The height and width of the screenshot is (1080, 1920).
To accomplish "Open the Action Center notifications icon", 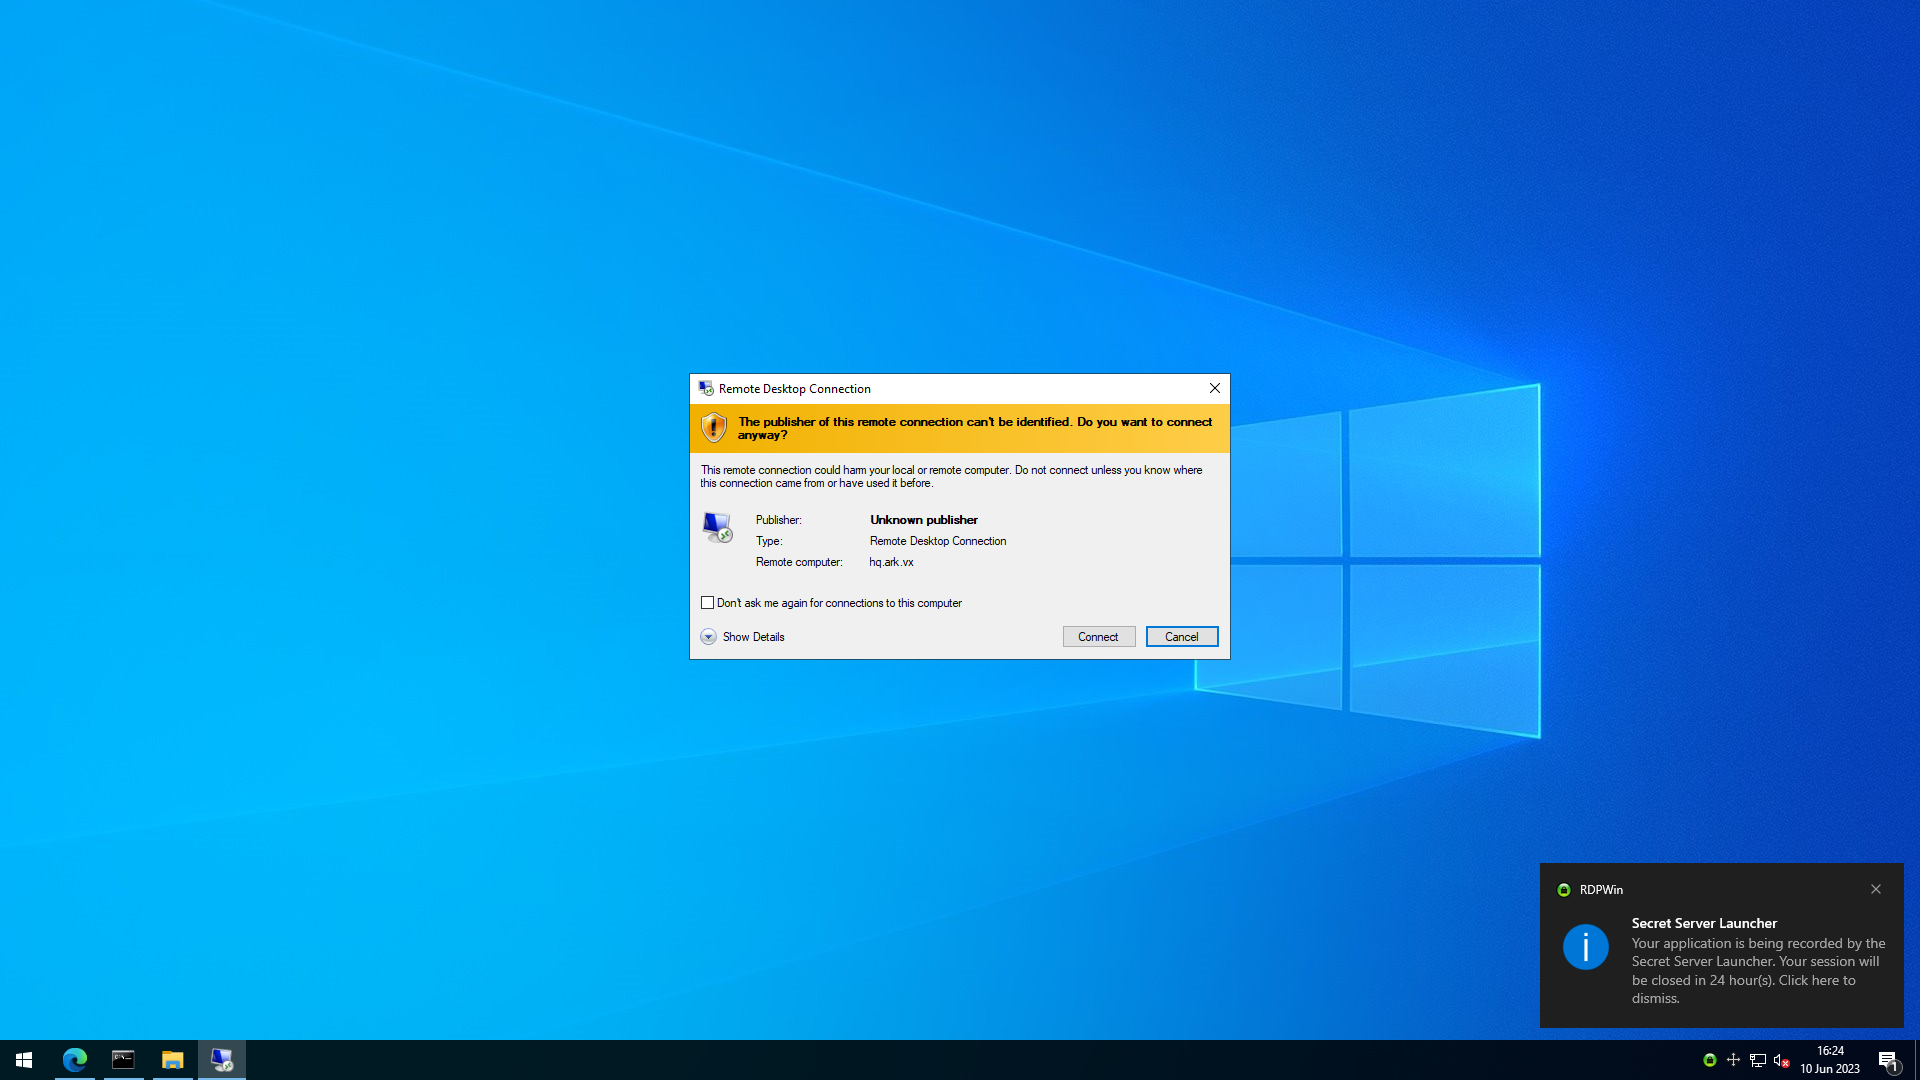I will (1888, 1060).
